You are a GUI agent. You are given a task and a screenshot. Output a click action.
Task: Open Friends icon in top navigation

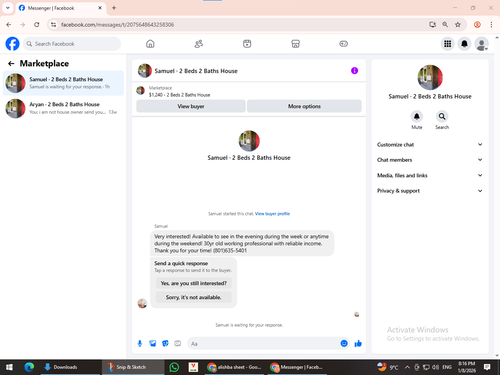click(199, 44)
